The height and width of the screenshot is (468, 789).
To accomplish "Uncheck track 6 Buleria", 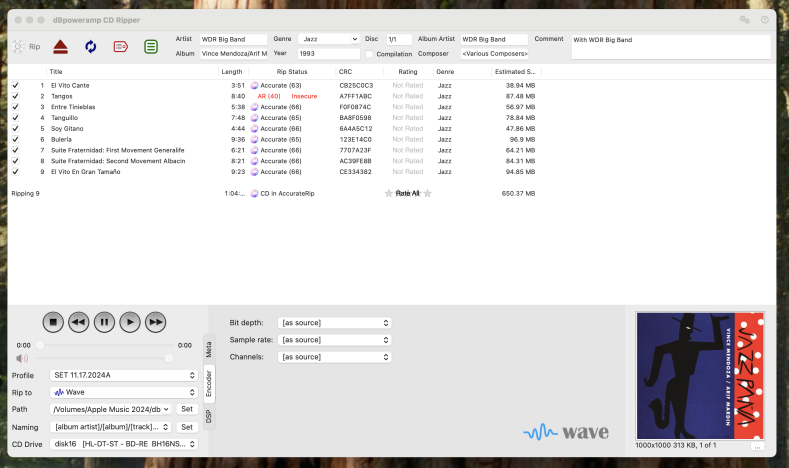I will pyautogui.click(x=16, y=139).
